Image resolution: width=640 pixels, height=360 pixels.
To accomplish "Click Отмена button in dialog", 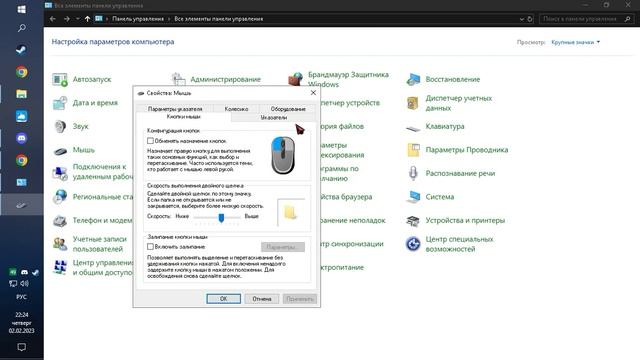I will coord(262,299).
